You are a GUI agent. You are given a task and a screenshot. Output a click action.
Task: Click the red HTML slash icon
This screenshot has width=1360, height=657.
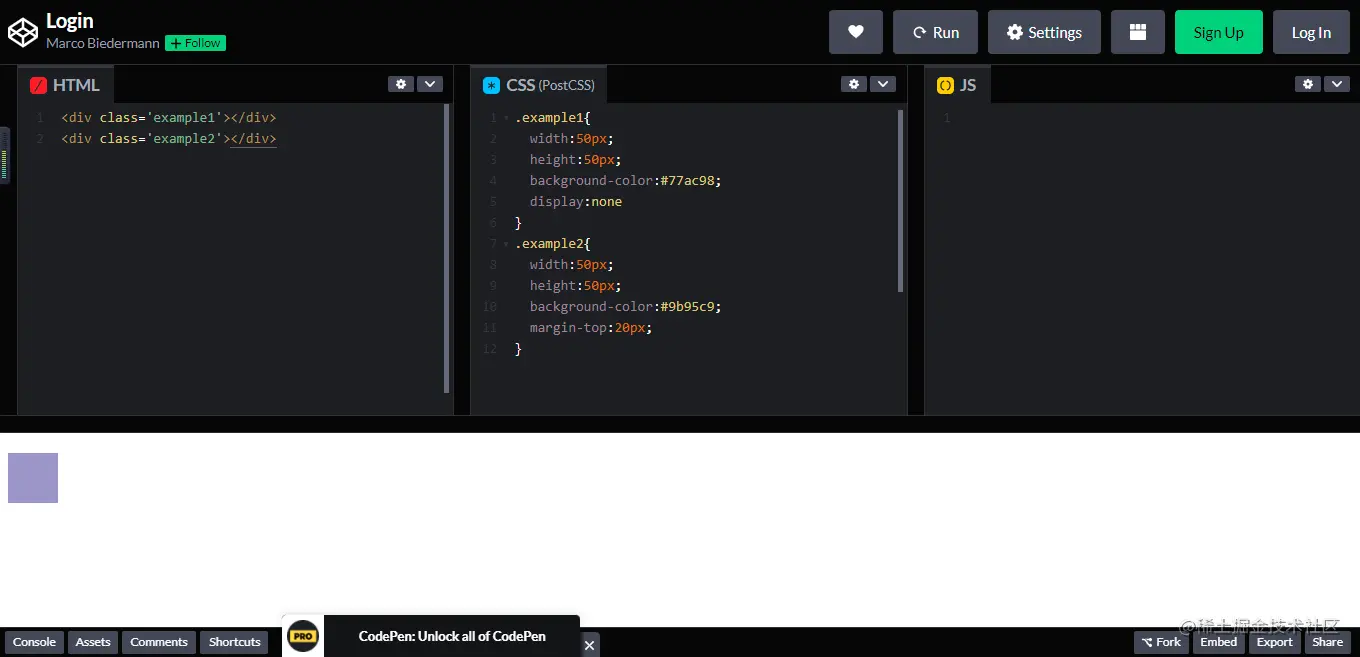(x=39, y=85)
